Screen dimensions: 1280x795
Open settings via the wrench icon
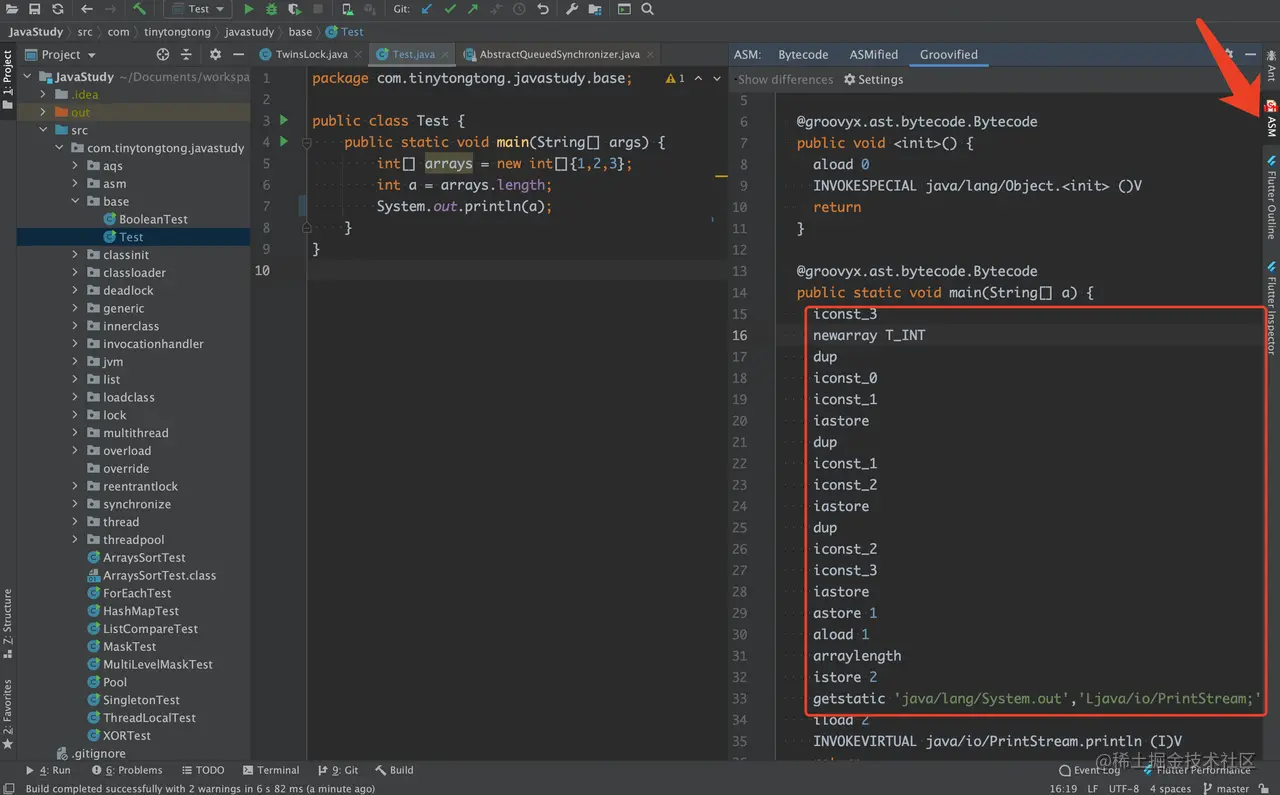click(572, 9)
